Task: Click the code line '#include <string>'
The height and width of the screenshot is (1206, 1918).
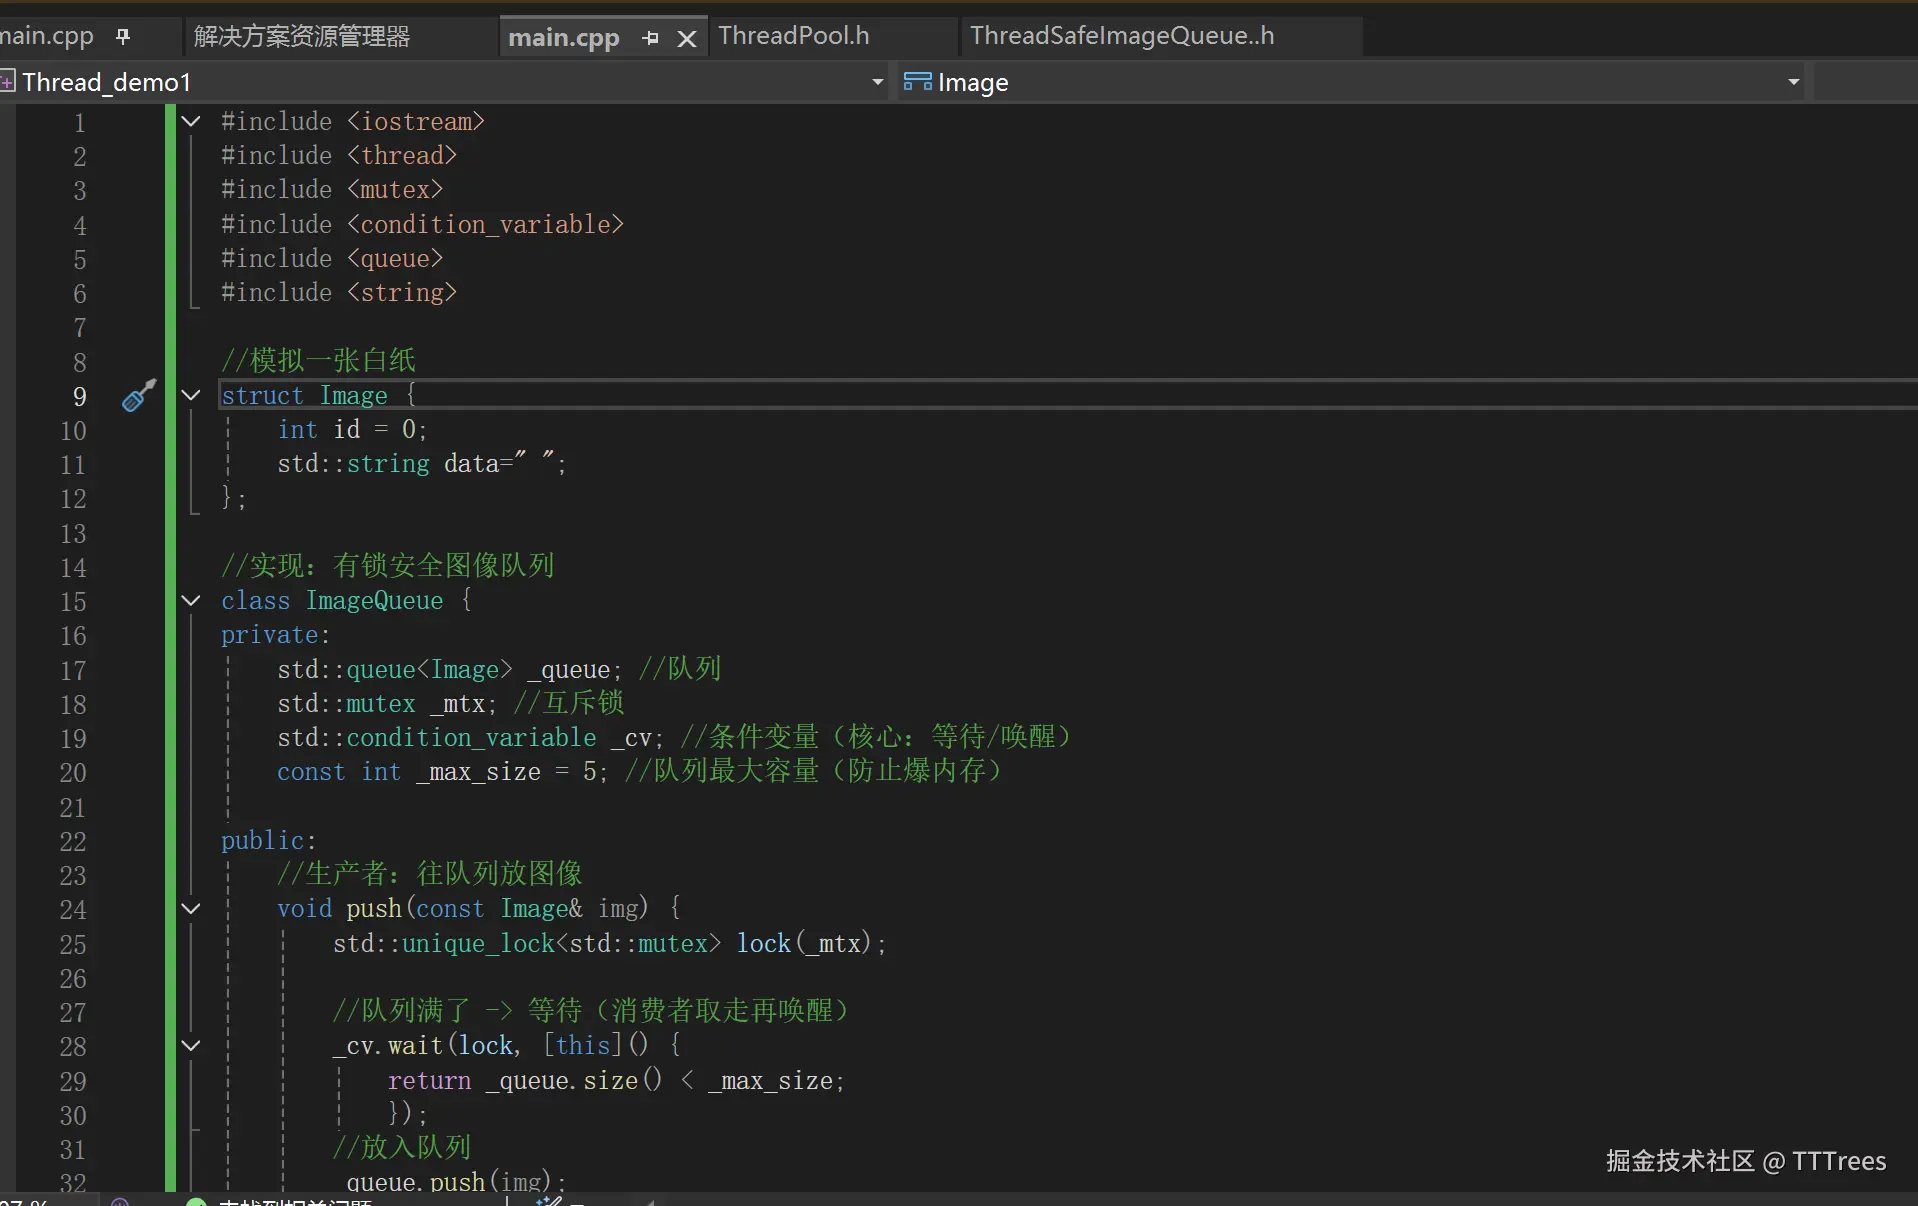Action: (x=339, y=293)
